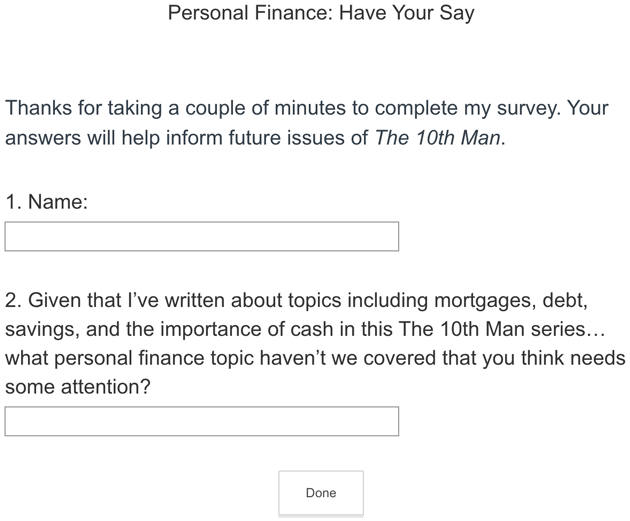Screen dimensions: 630x521
Task: Click "The 10th Man series" in question 2
Action: point(492,329)
